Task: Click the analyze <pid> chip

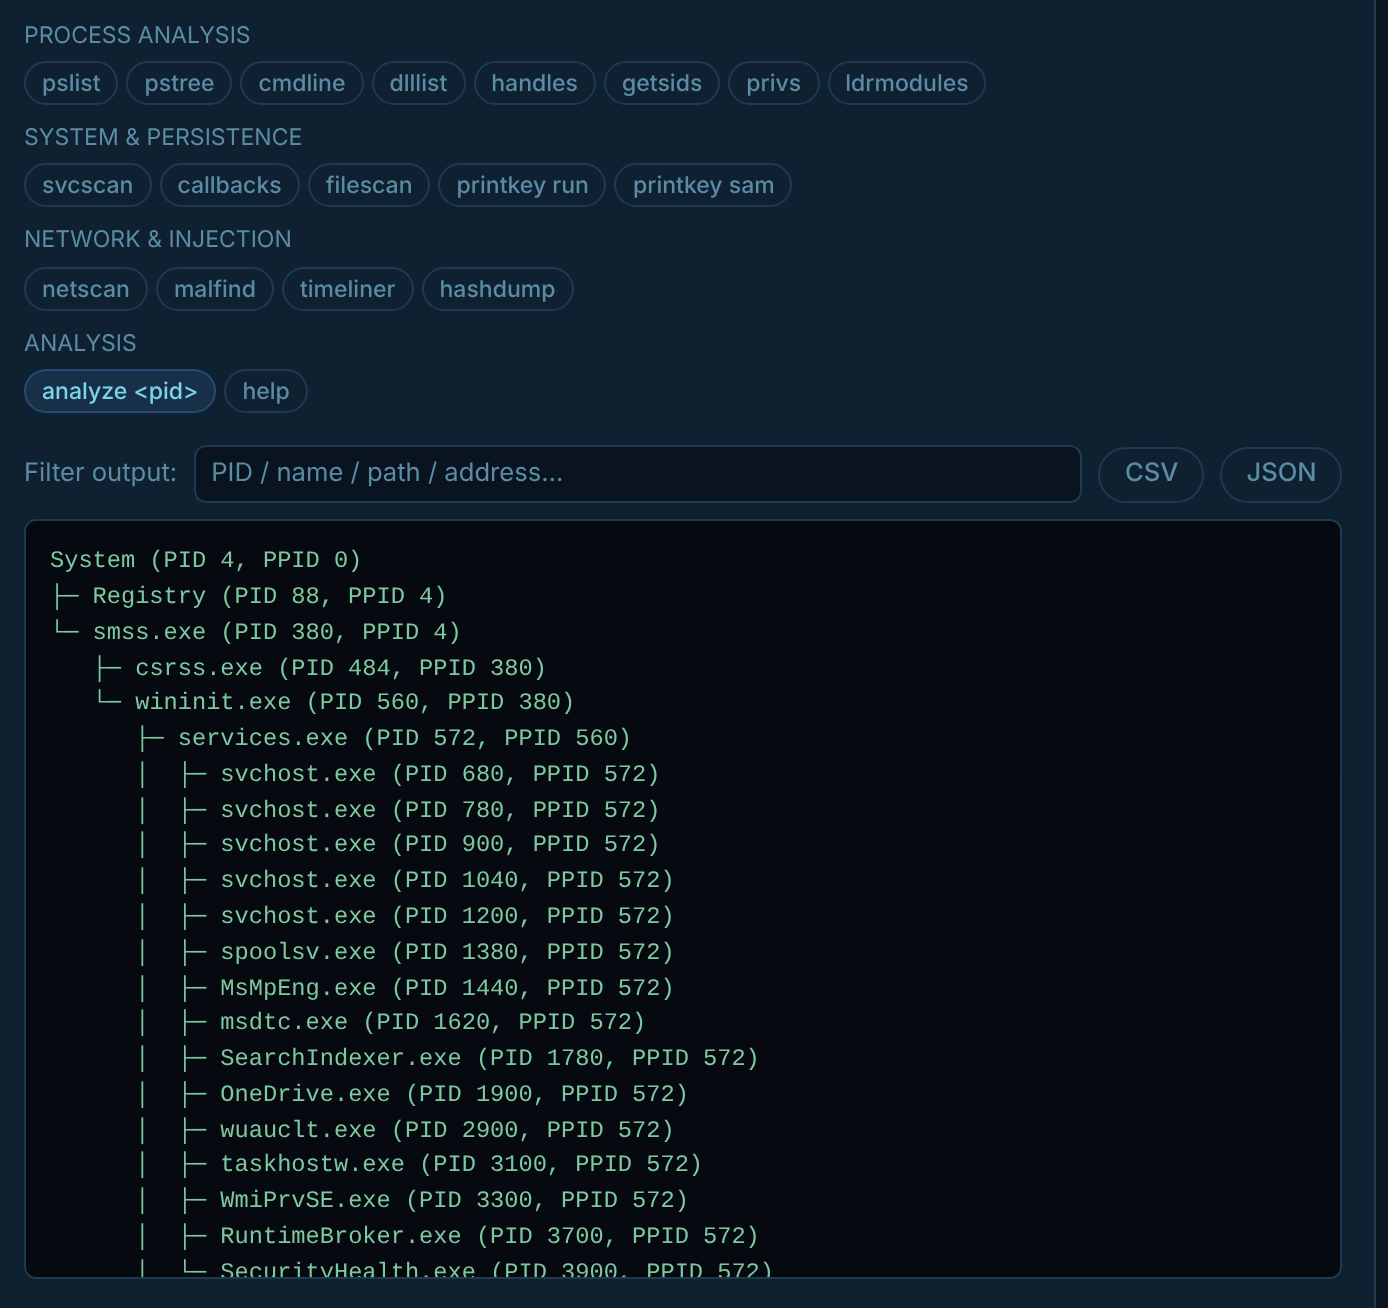Action: (119, 391)
